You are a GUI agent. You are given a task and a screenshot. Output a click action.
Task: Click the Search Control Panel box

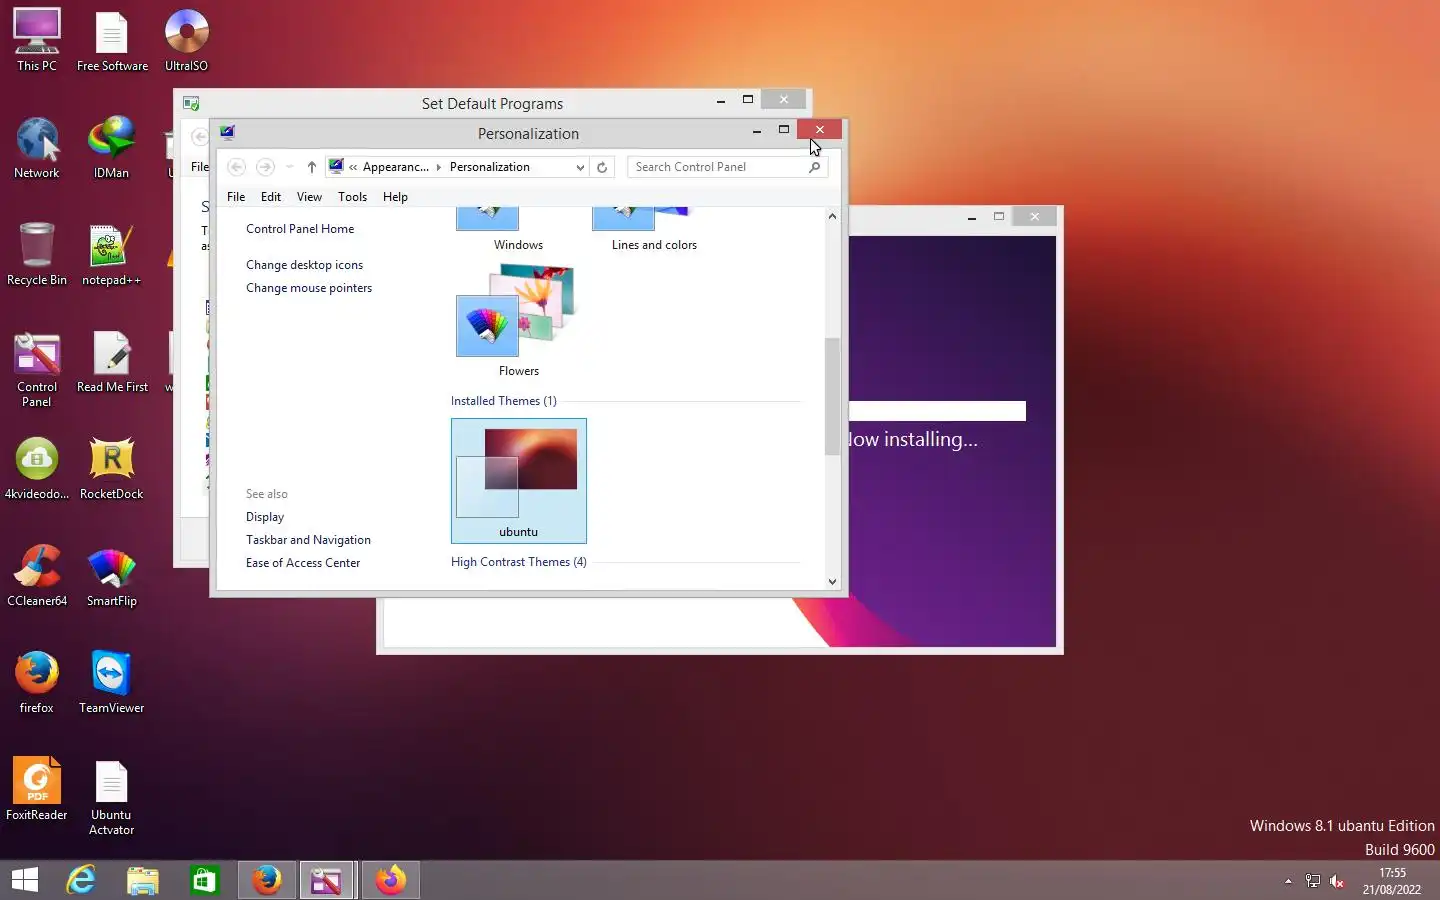717,167
